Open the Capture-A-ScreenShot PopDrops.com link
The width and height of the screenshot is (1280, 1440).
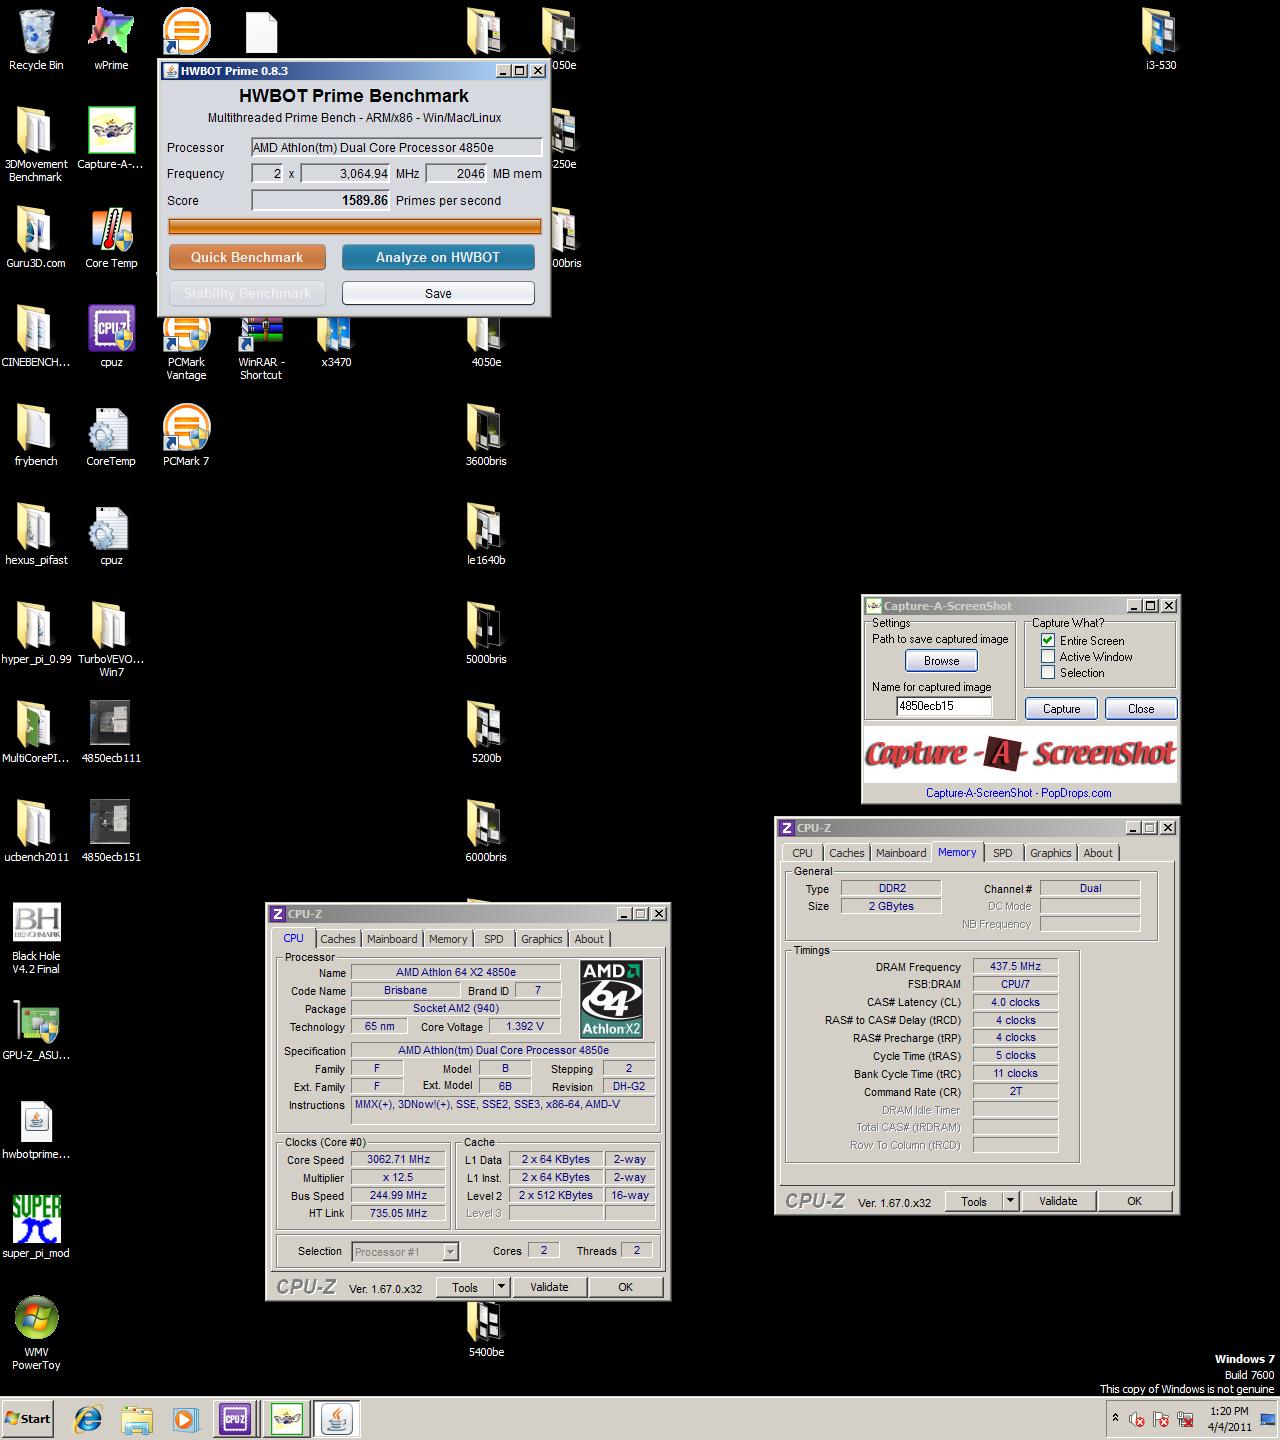pyautogui.click(x=1018, y=793)
